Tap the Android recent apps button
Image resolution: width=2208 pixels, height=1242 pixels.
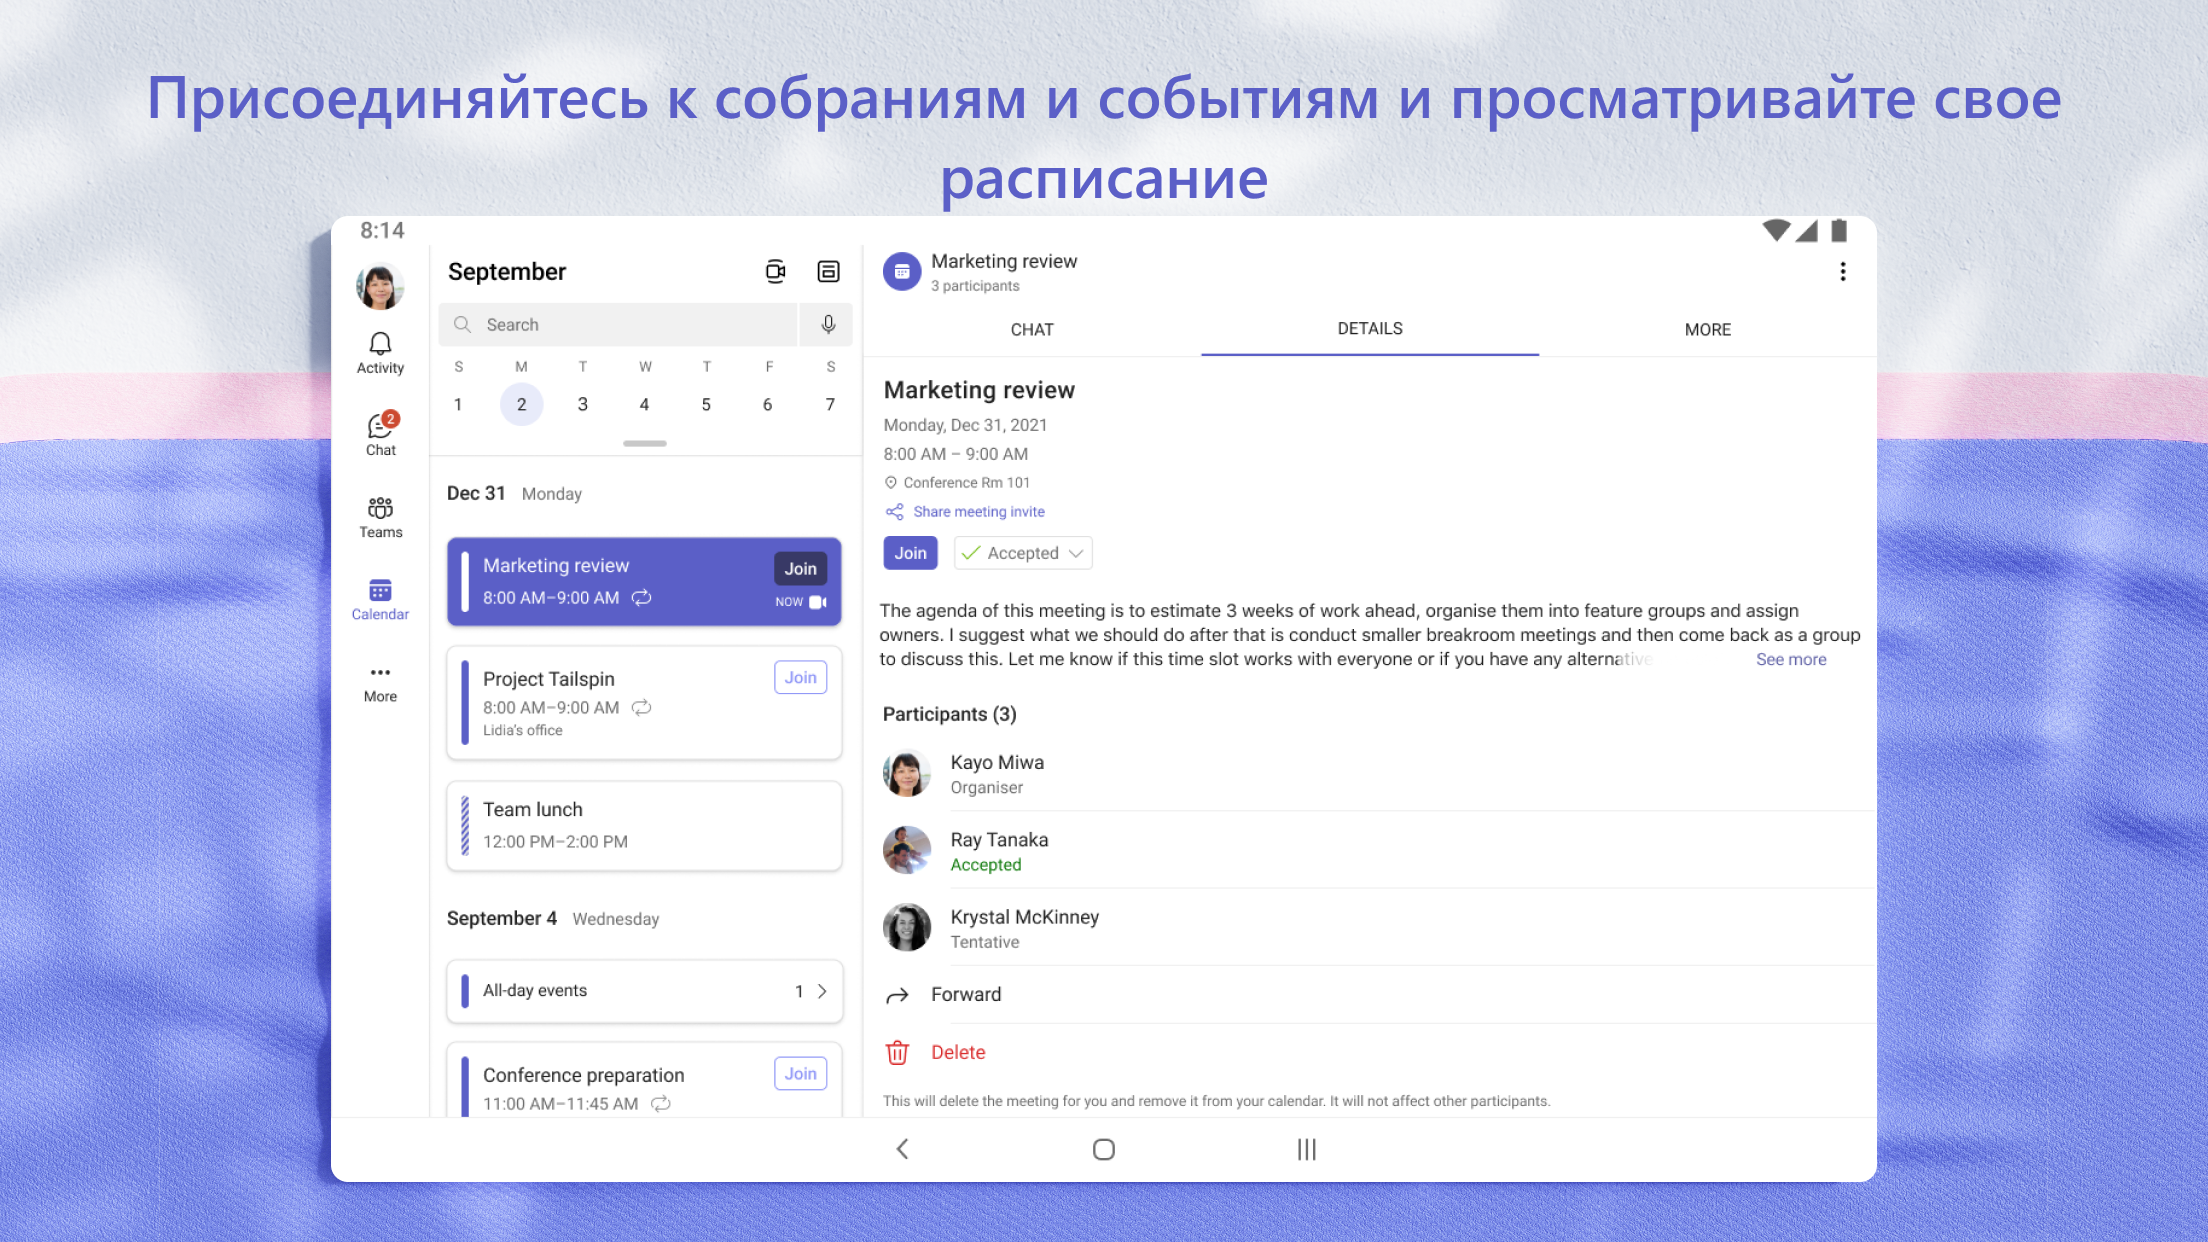[x=1306, y=1150]
